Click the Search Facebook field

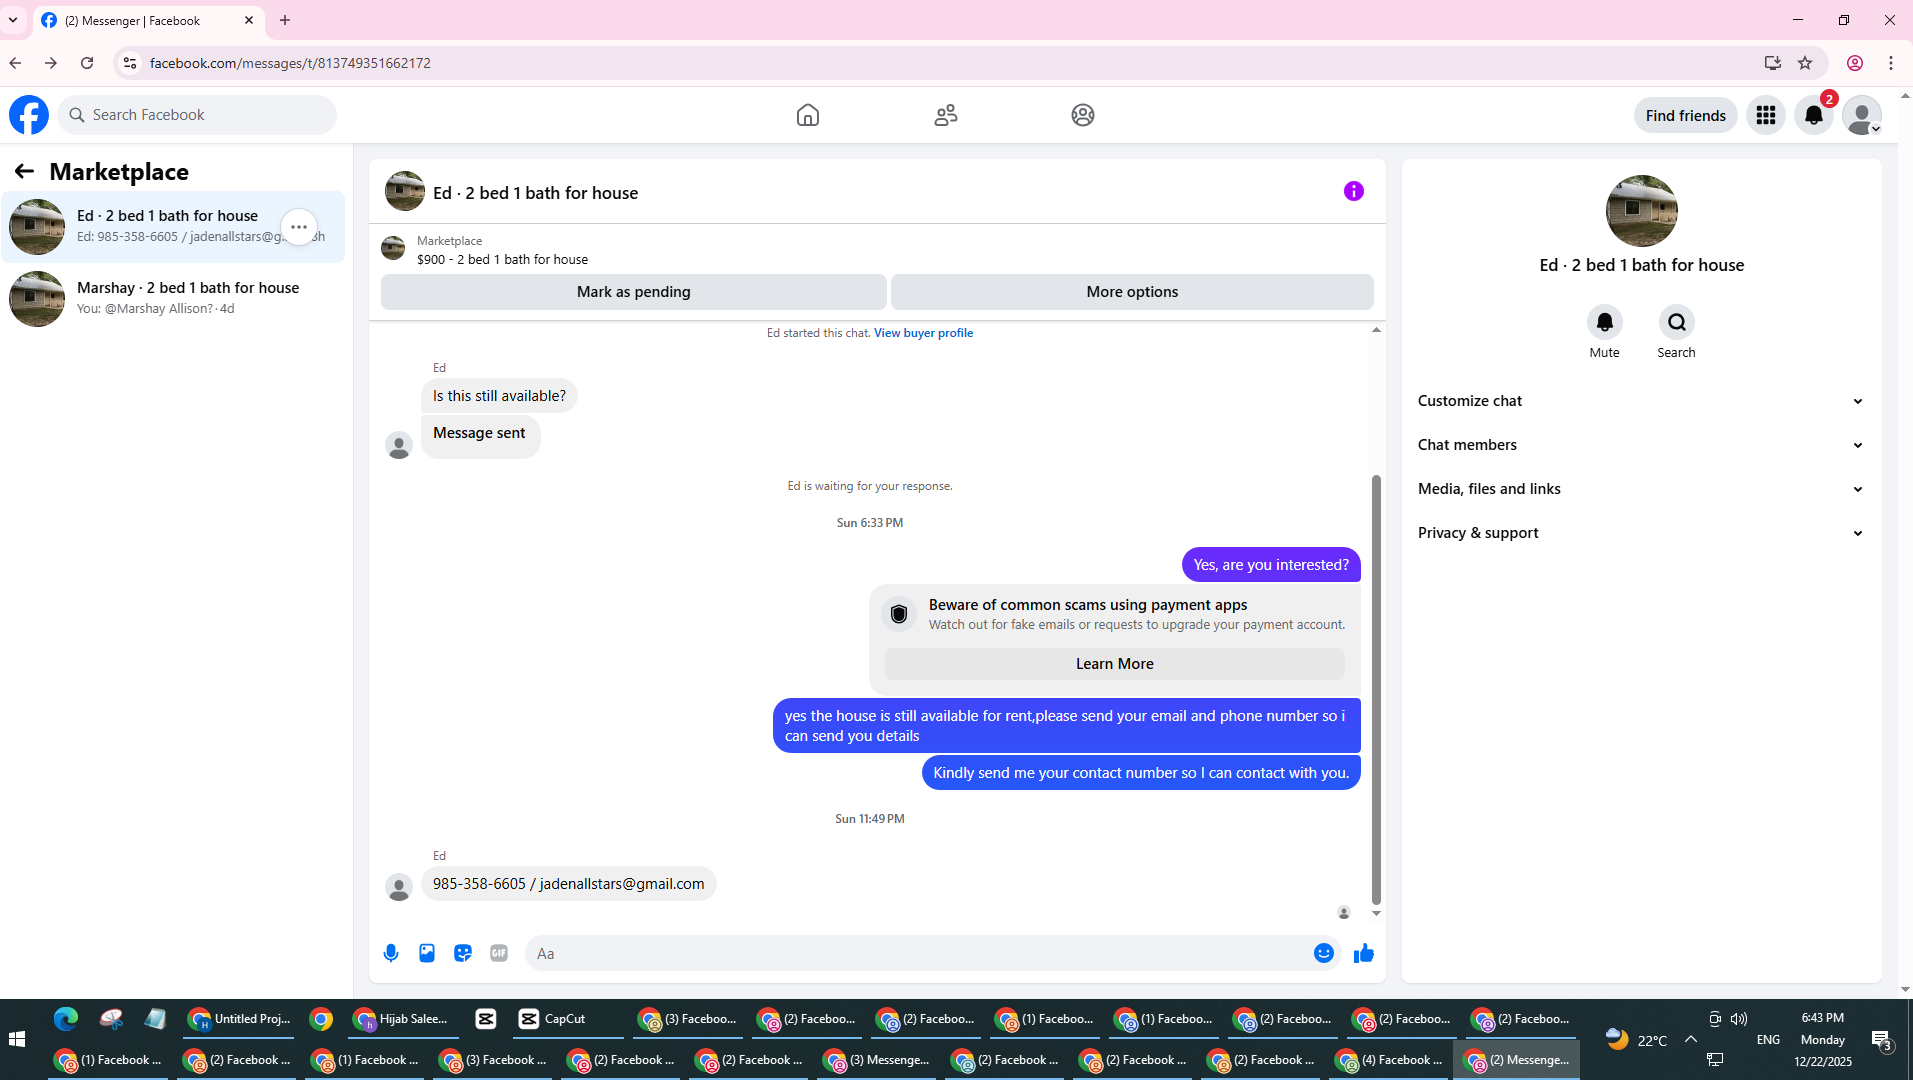[197, 115]
